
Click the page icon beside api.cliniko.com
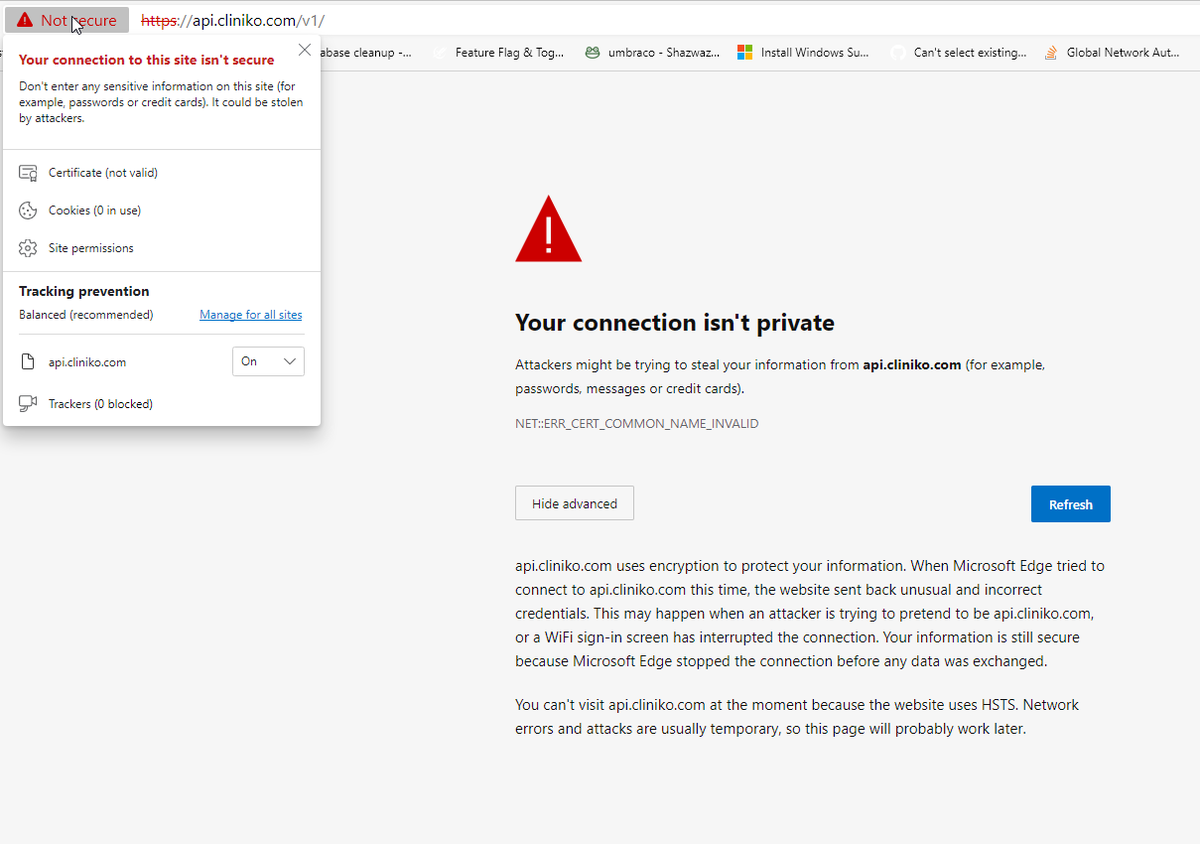[28, 362]
